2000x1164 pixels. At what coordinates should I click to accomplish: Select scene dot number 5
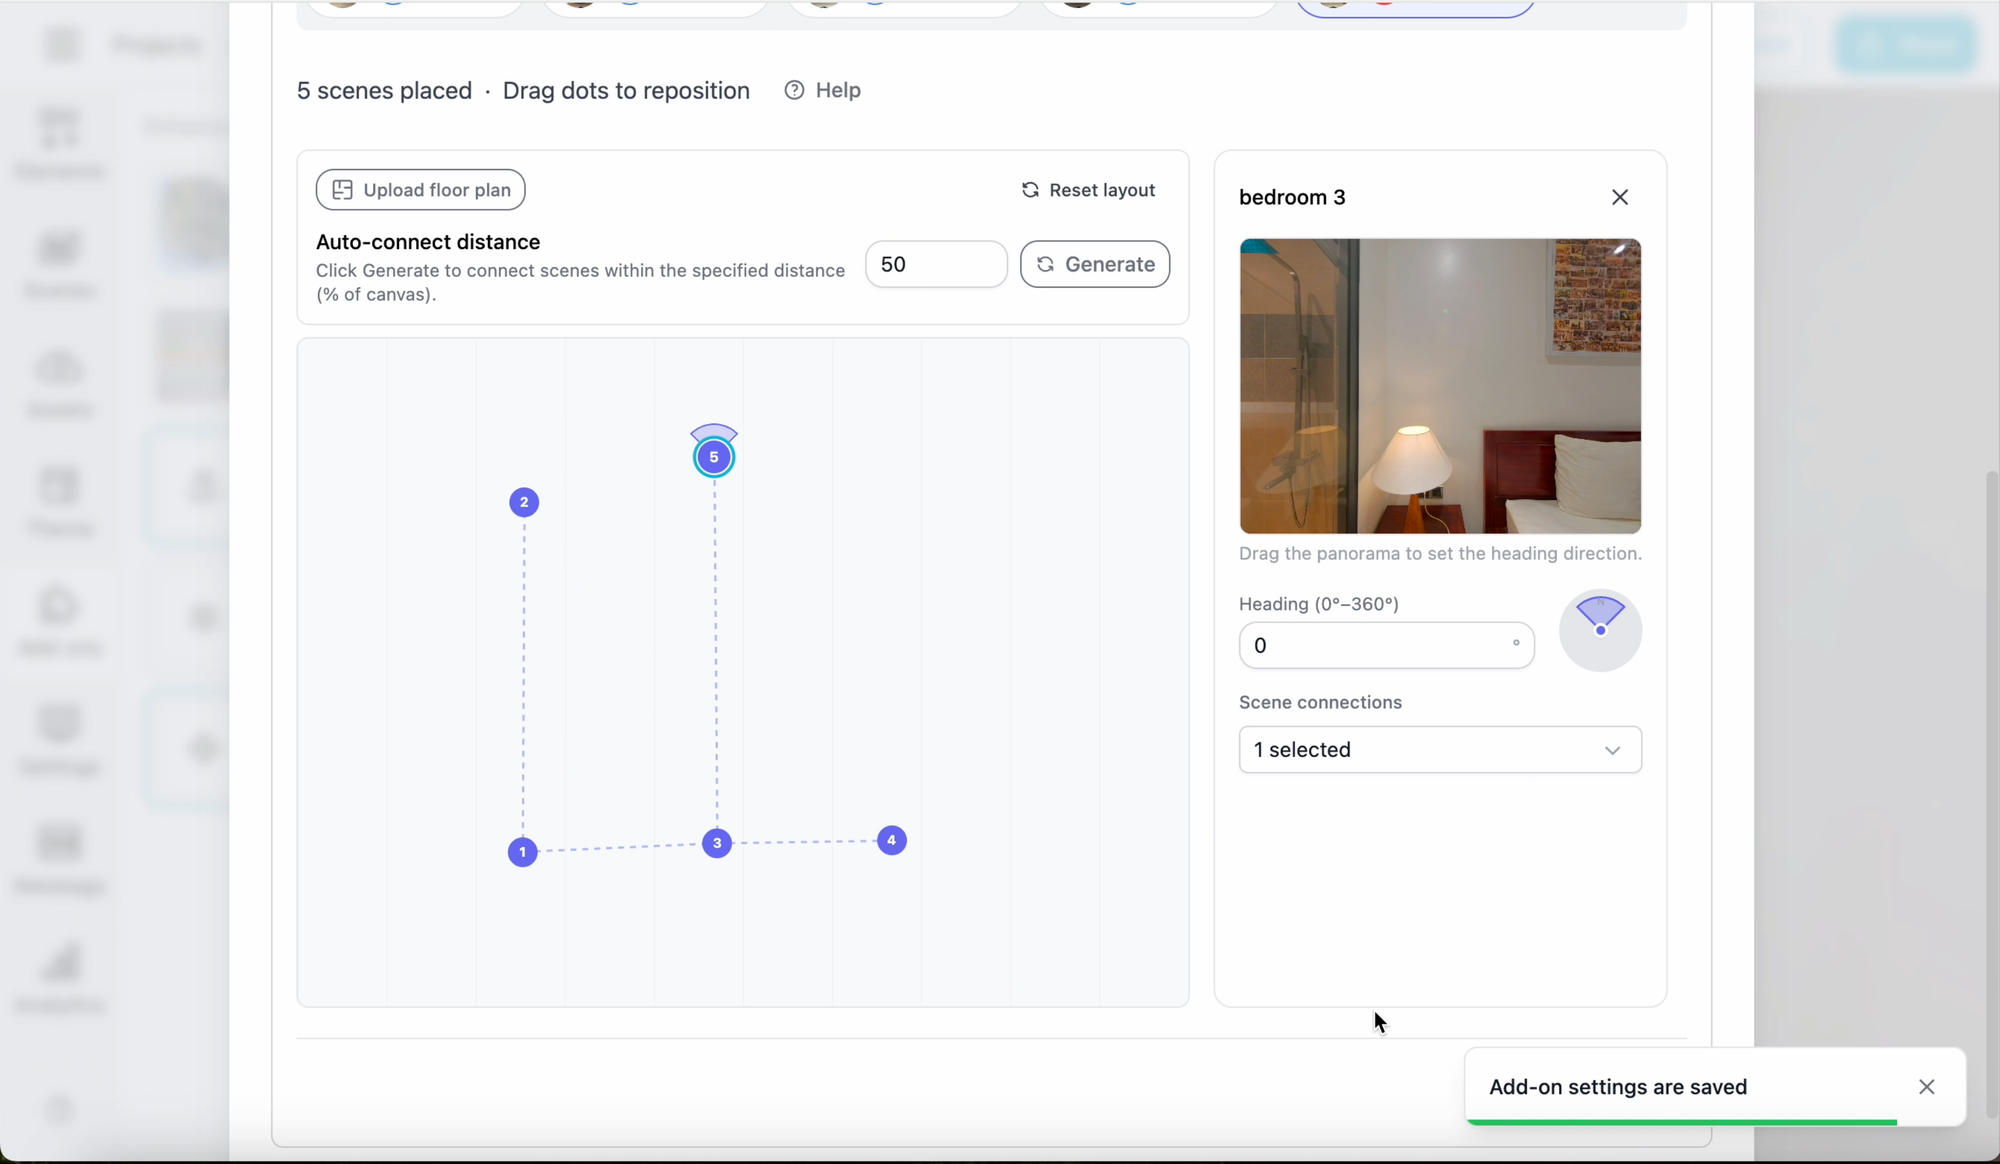click(x=714, y=458)
